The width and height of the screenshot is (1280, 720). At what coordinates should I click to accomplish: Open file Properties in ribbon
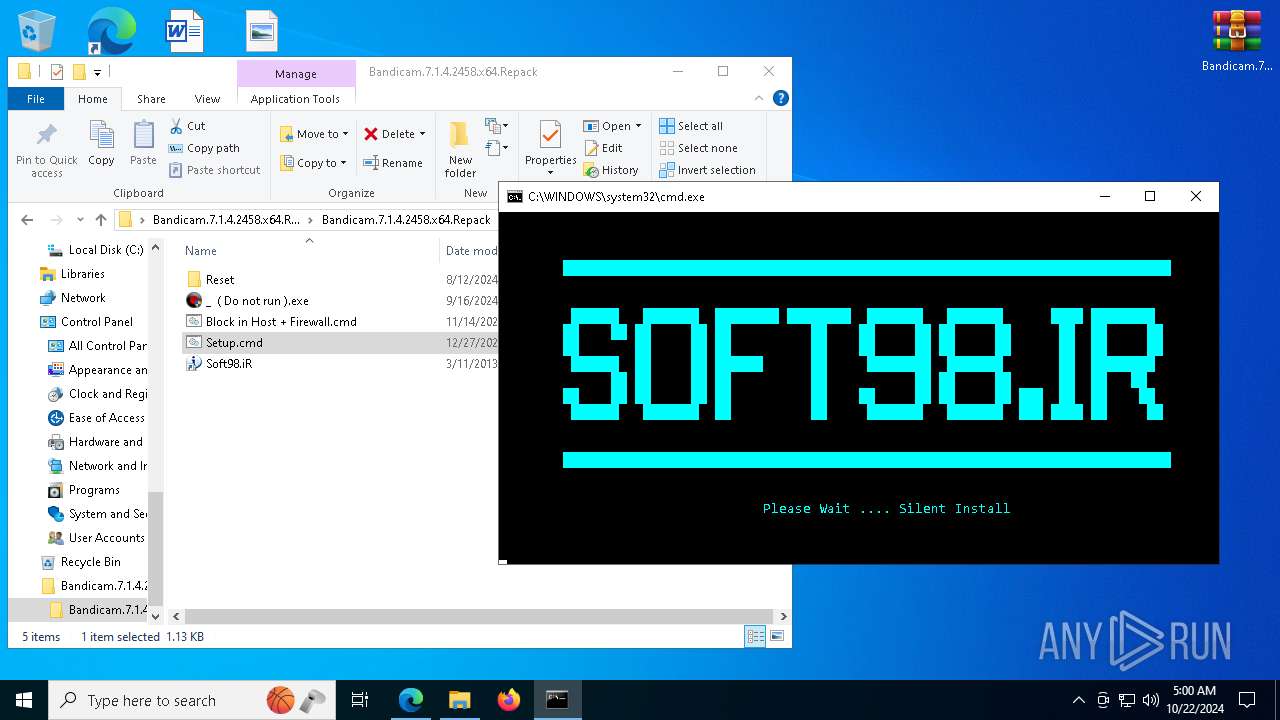pos(550,149)
